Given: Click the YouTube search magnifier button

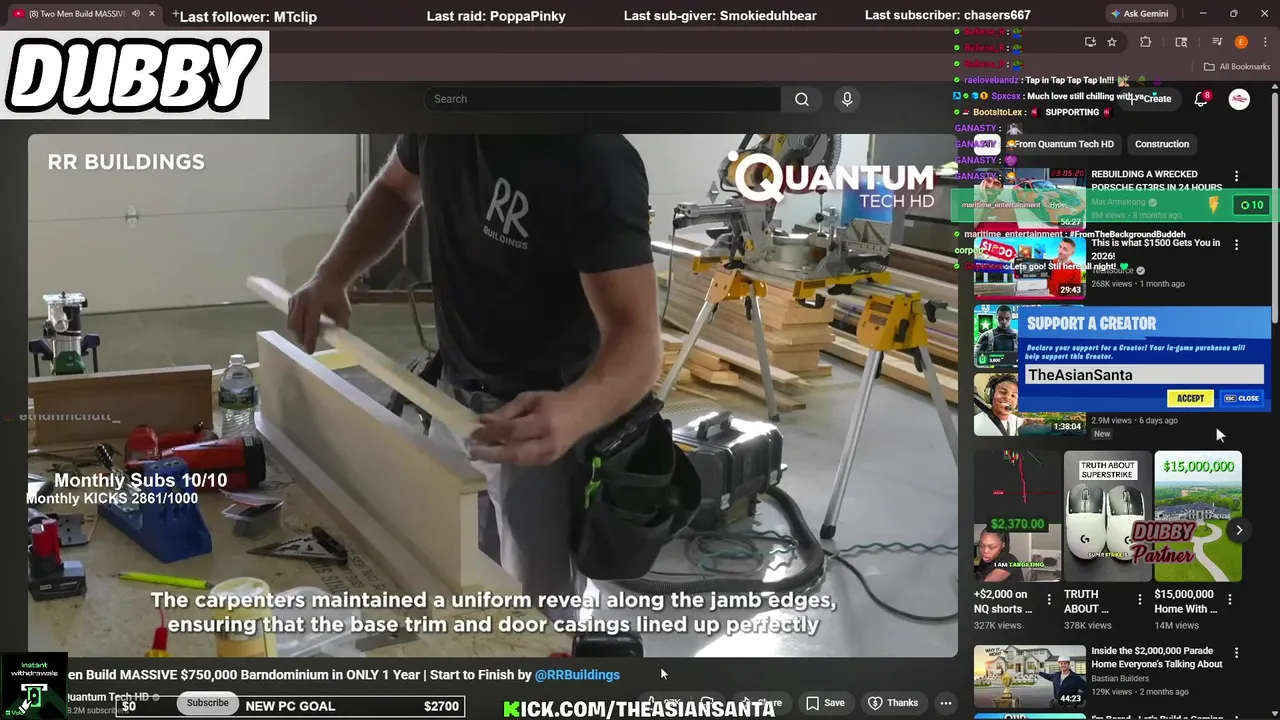Looking at the screenshot, I should click(802, 99).
